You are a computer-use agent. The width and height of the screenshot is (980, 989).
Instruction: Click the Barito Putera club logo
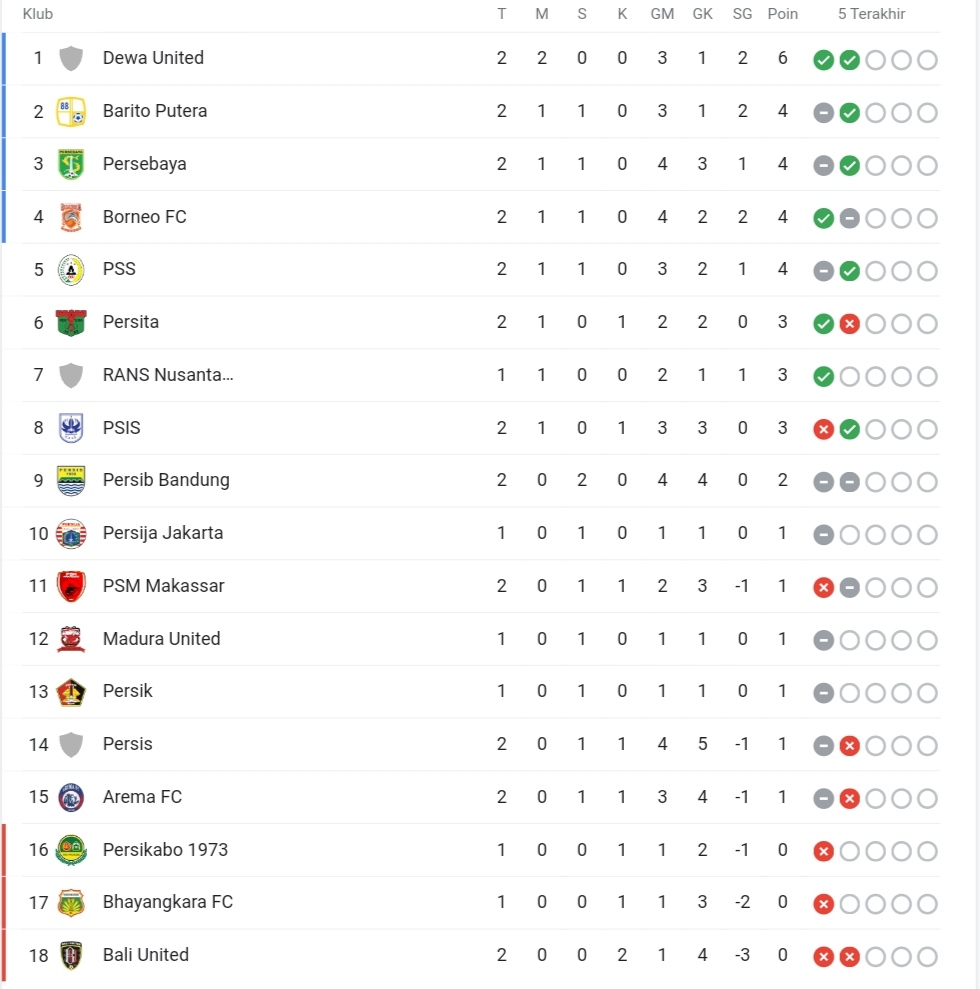[71, 112]
